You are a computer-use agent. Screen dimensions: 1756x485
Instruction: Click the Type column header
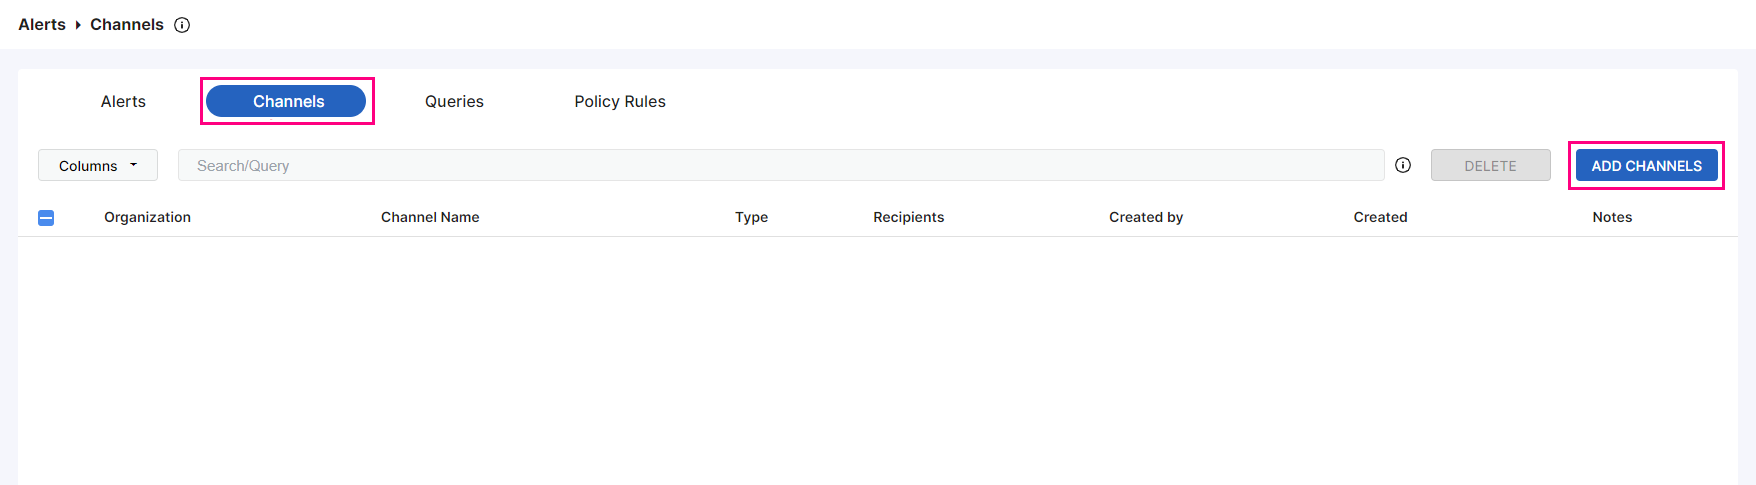(x=751, y=217)
